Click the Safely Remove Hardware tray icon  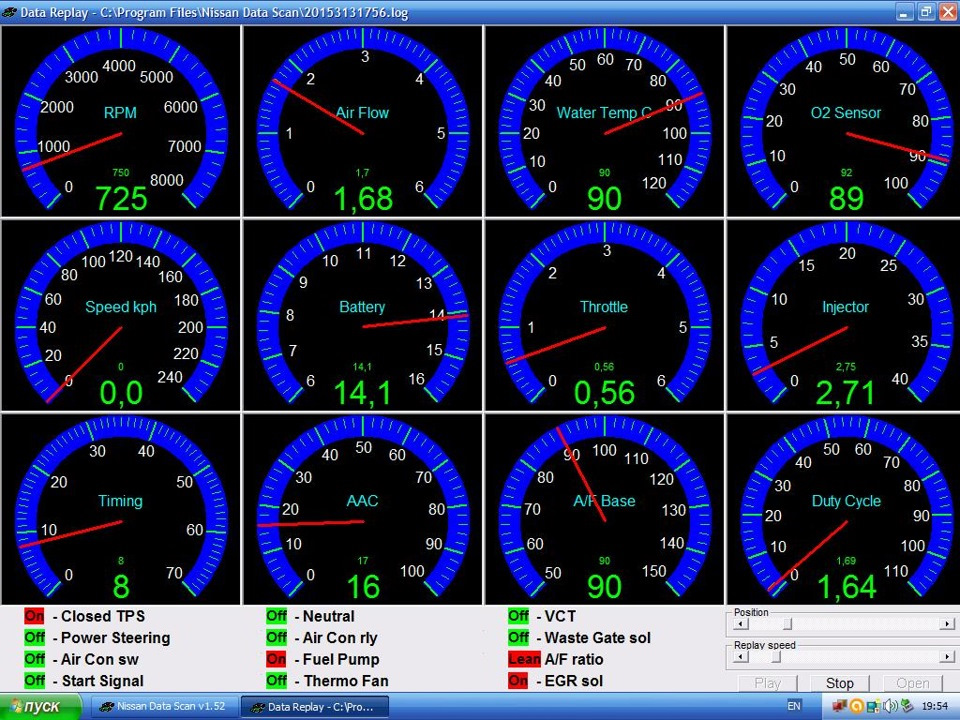coord(906,707)
